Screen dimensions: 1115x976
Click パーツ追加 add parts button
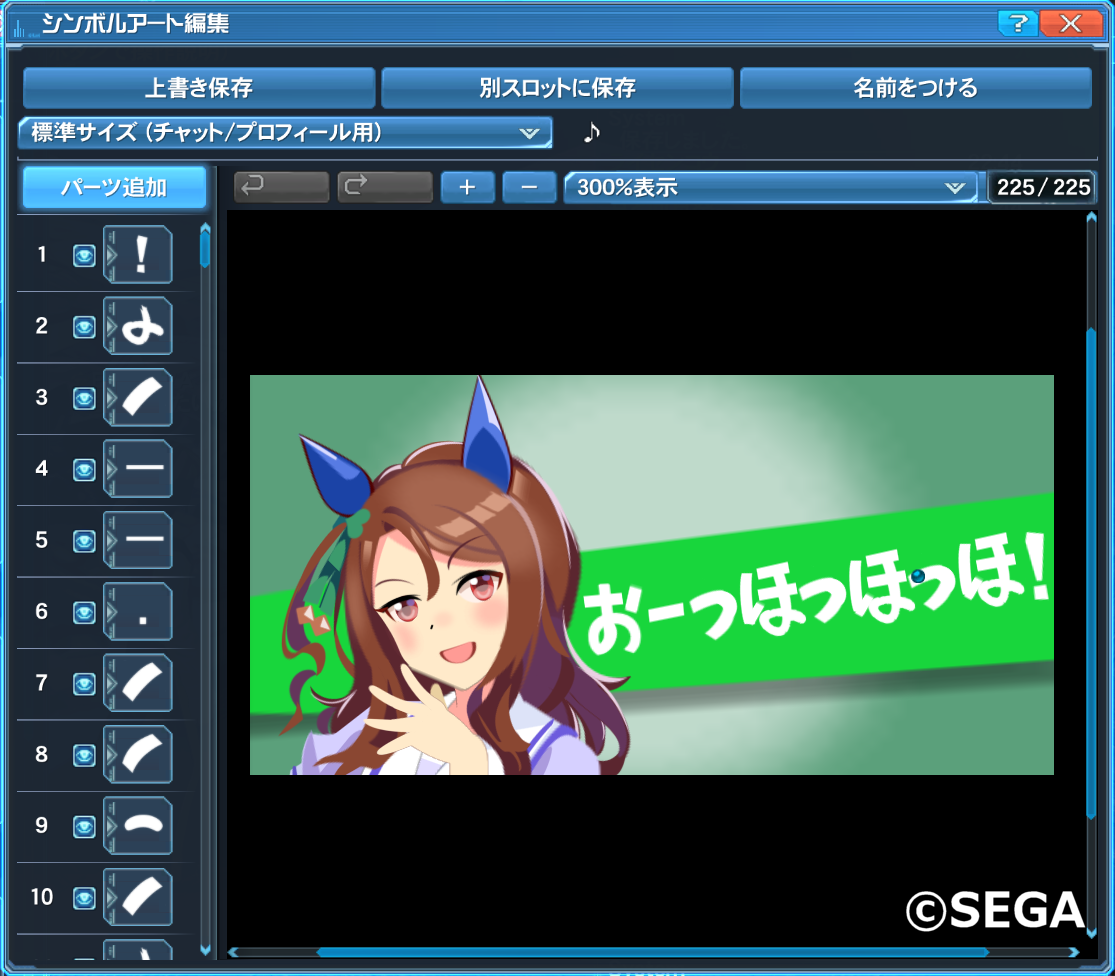(114, 187)
